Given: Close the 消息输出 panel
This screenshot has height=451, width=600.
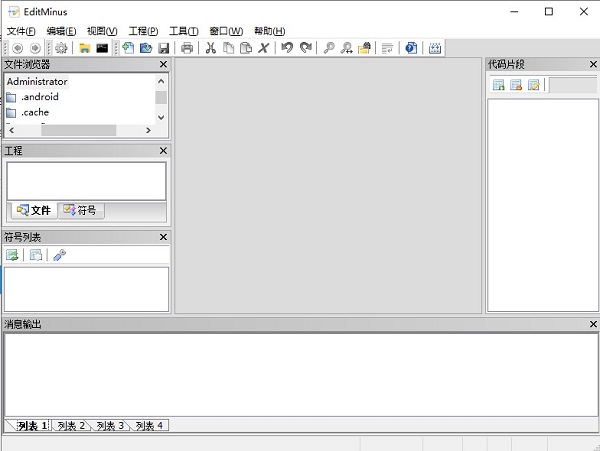Looking at the screenshot, I should click(593, 324).
